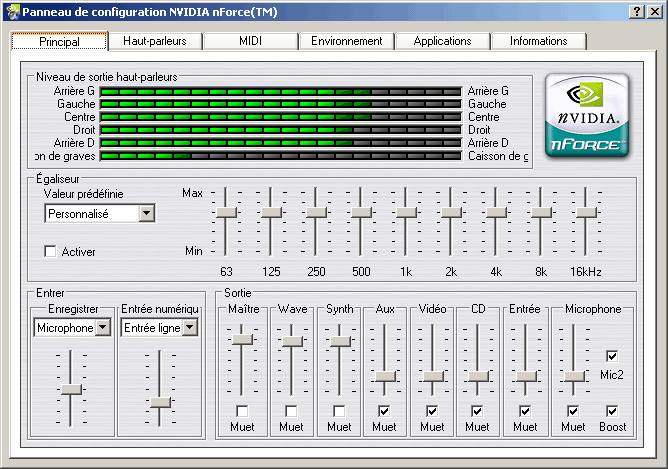Enable the equalizer Activer checkbox
The width and height of the screenshot is (668, 469).
click(x=50, y=251)
